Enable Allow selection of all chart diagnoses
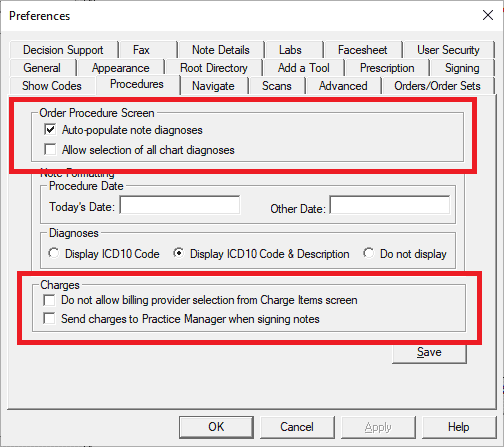This screenshot has height=447, width=504. coord(50,149)
